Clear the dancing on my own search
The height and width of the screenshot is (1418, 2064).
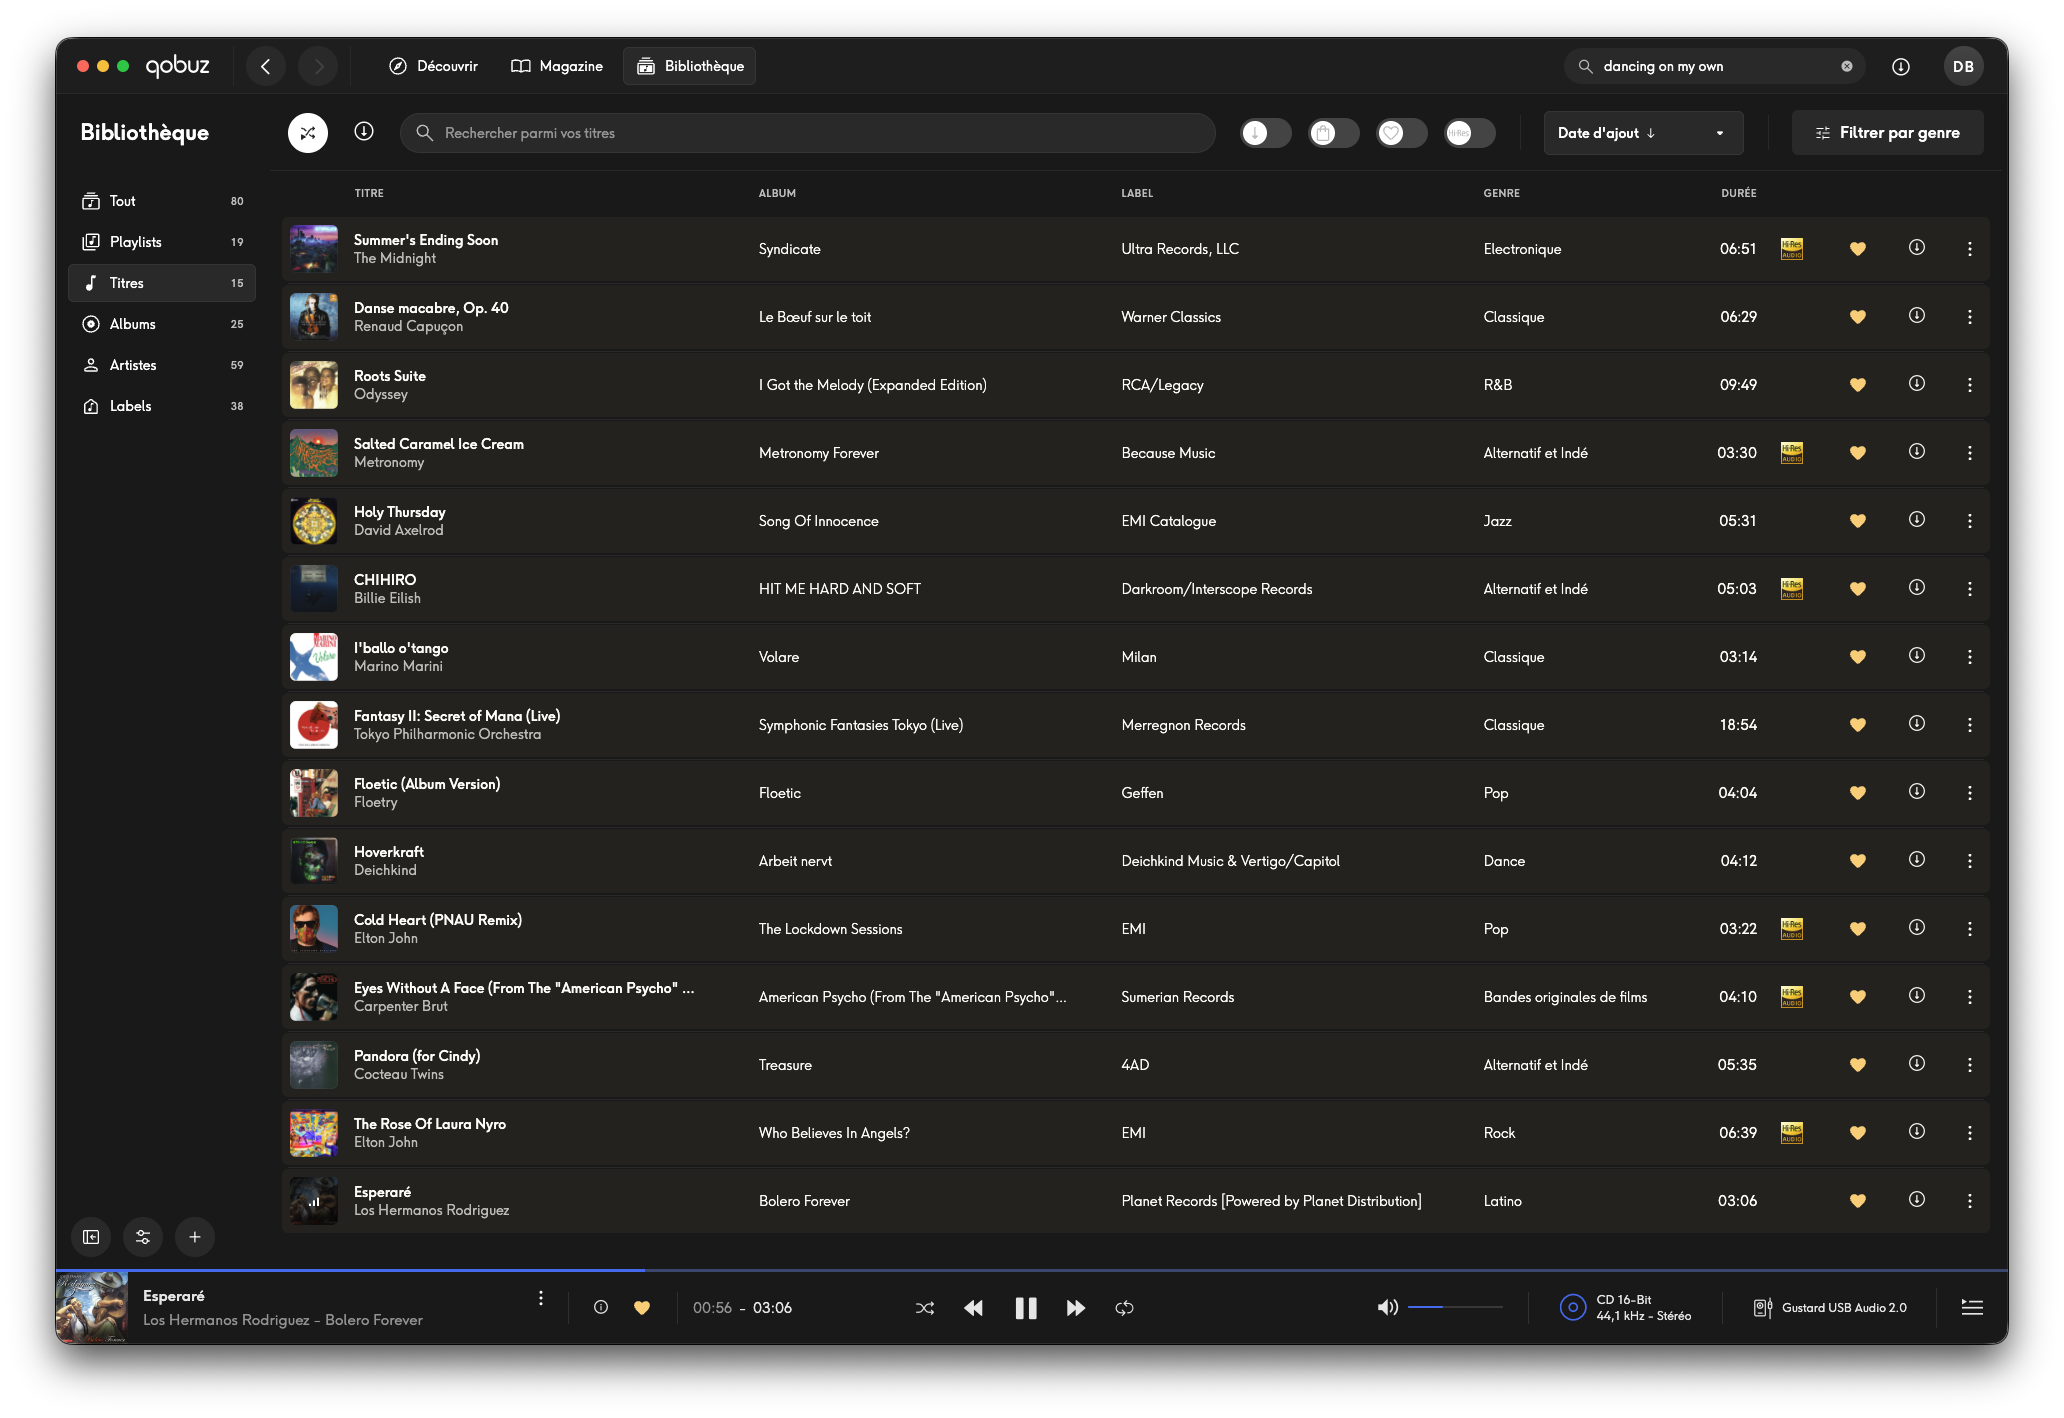click(x=1847, y=66)
